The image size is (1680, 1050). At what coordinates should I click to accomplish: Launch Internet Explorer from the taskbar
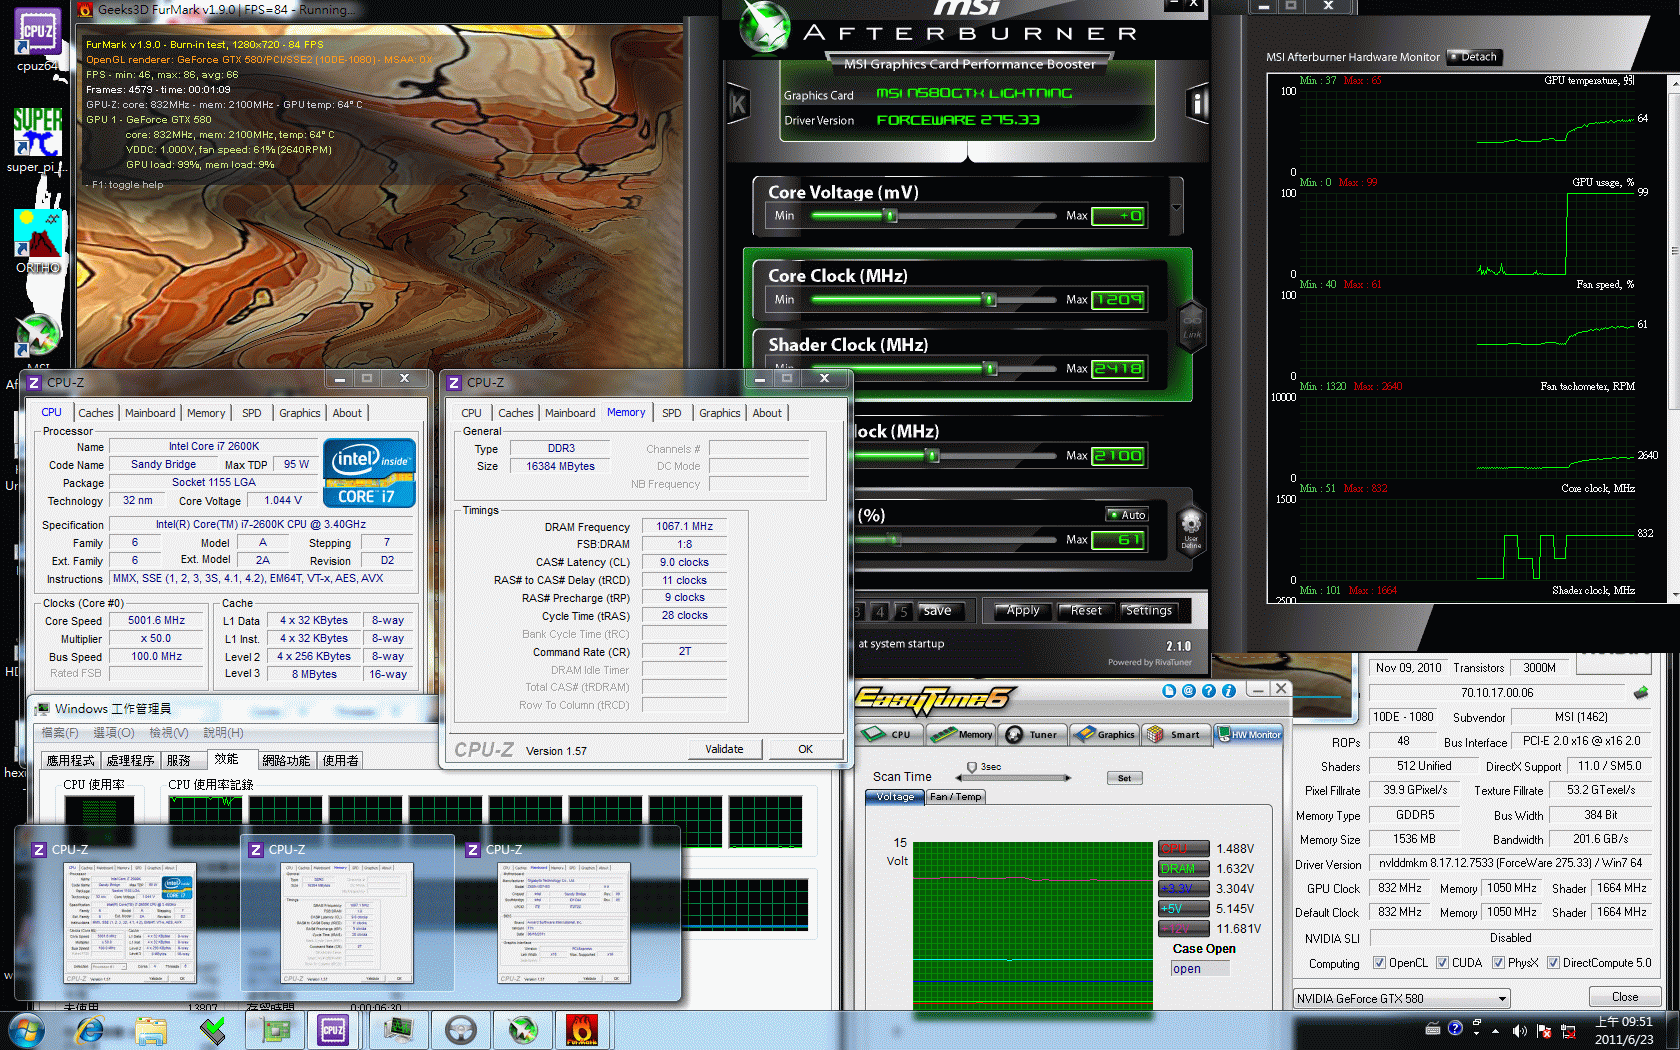(x=90, y=1030)
